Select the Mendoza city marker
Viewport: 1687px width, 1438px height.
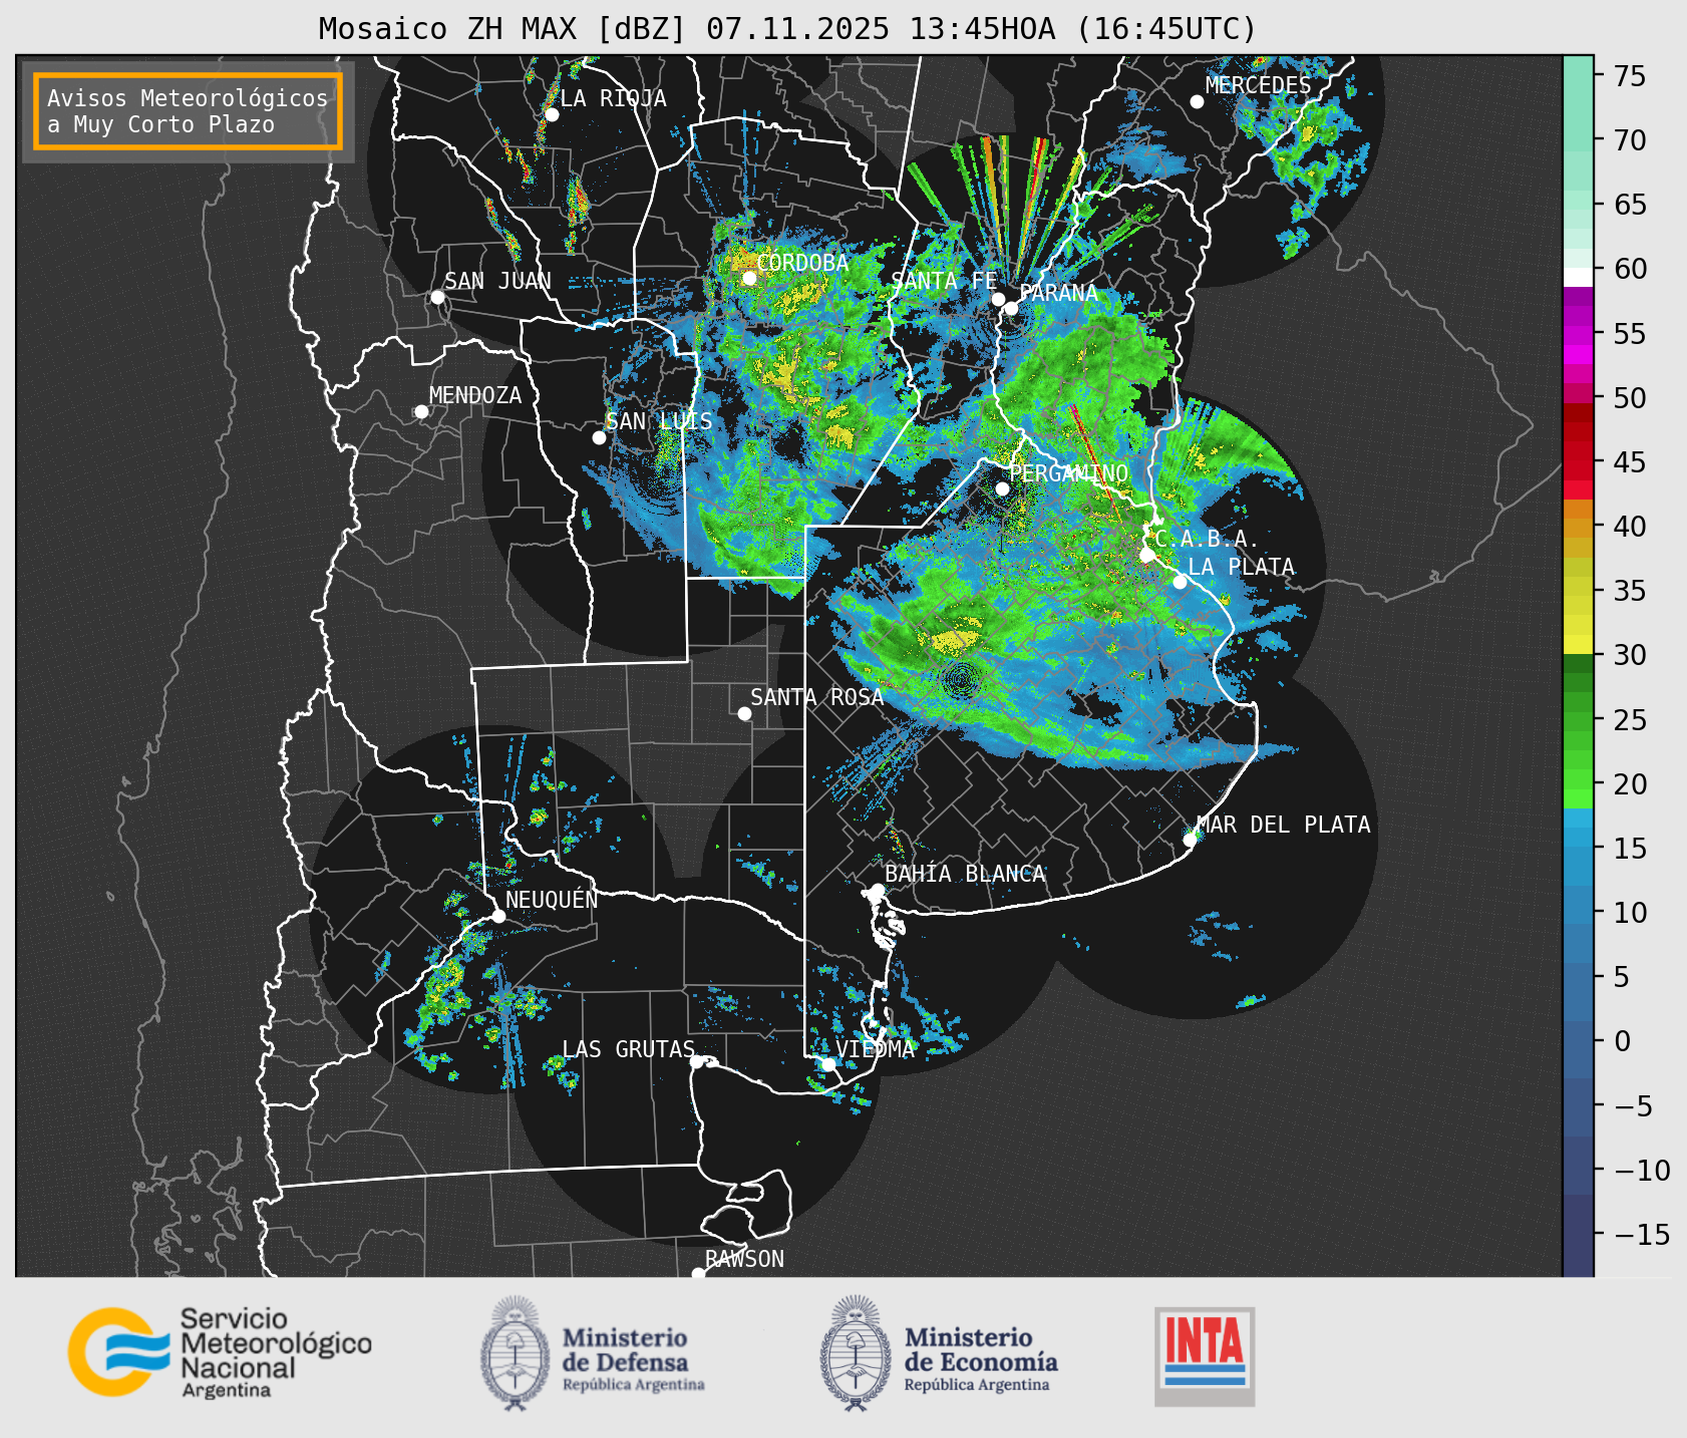(x=421, y=412)
